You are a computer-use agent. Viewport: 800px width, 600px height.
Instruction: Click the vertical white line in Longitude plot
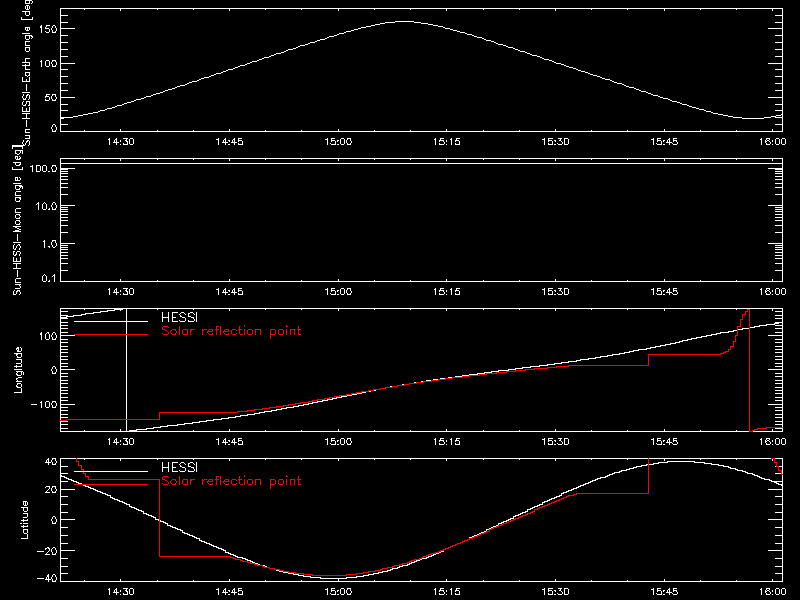127,370
